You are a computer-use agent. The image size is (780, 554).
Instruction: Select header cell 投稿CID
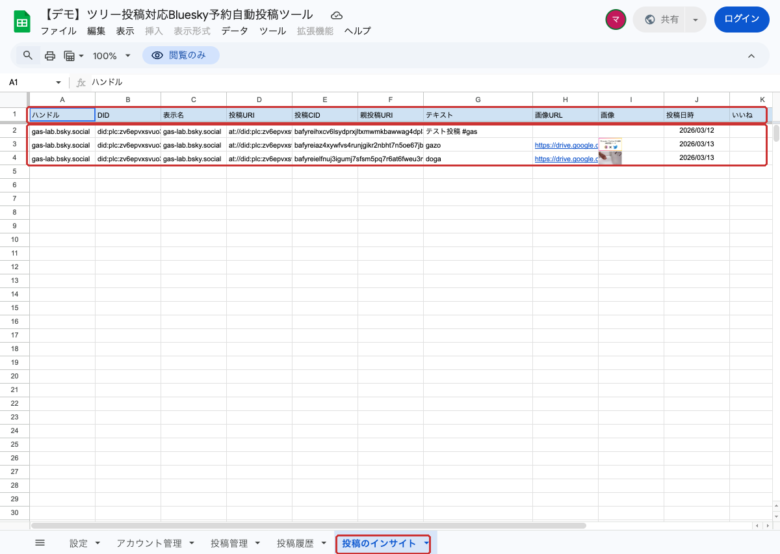(x=325, y=115)
